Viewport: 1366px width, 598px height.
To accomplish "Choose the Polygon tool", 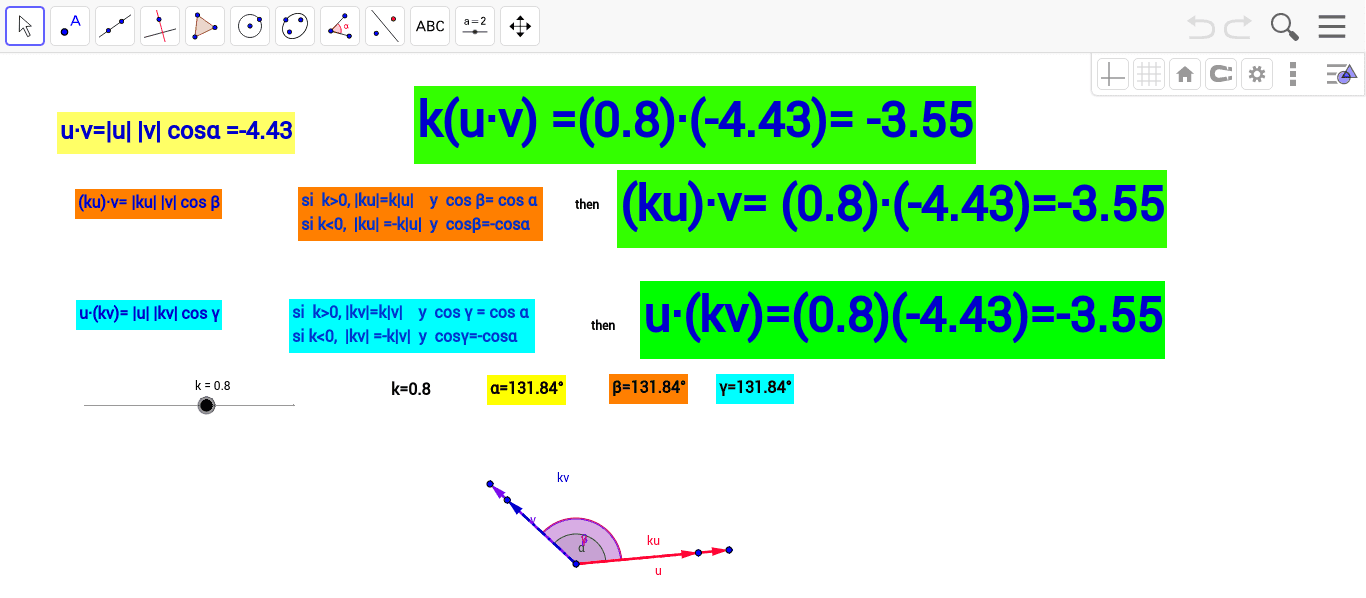I will coord(204,25).
